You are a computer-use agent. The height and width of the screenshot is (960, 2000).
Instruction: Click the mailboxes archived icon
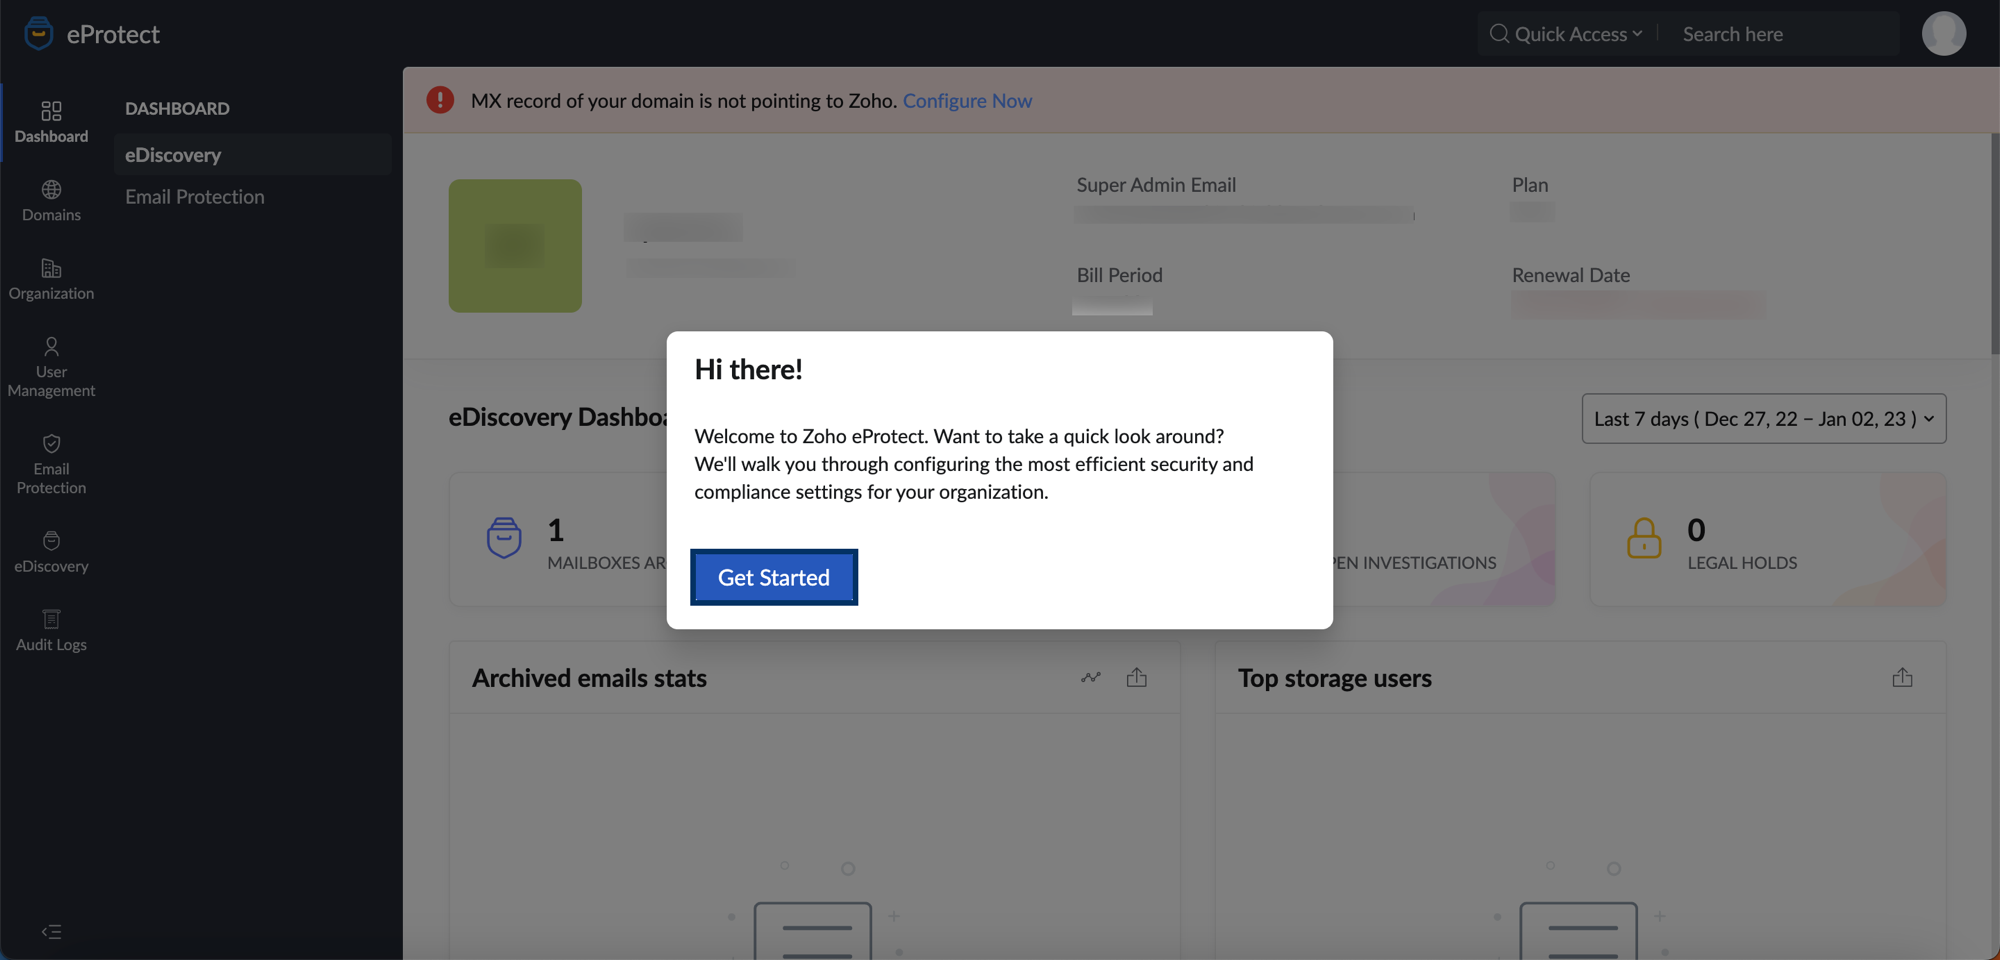click(504, 538)
